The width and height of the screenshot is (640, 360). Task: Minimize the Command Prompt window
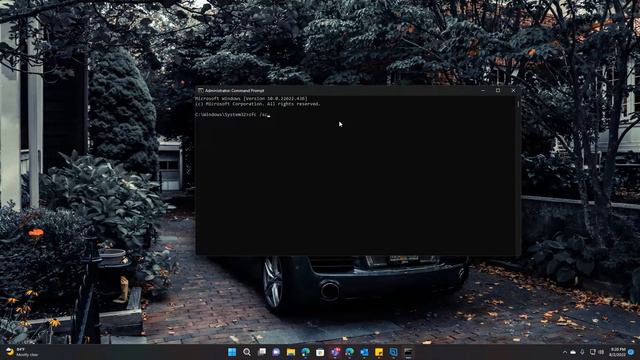[x=483, y=91]
